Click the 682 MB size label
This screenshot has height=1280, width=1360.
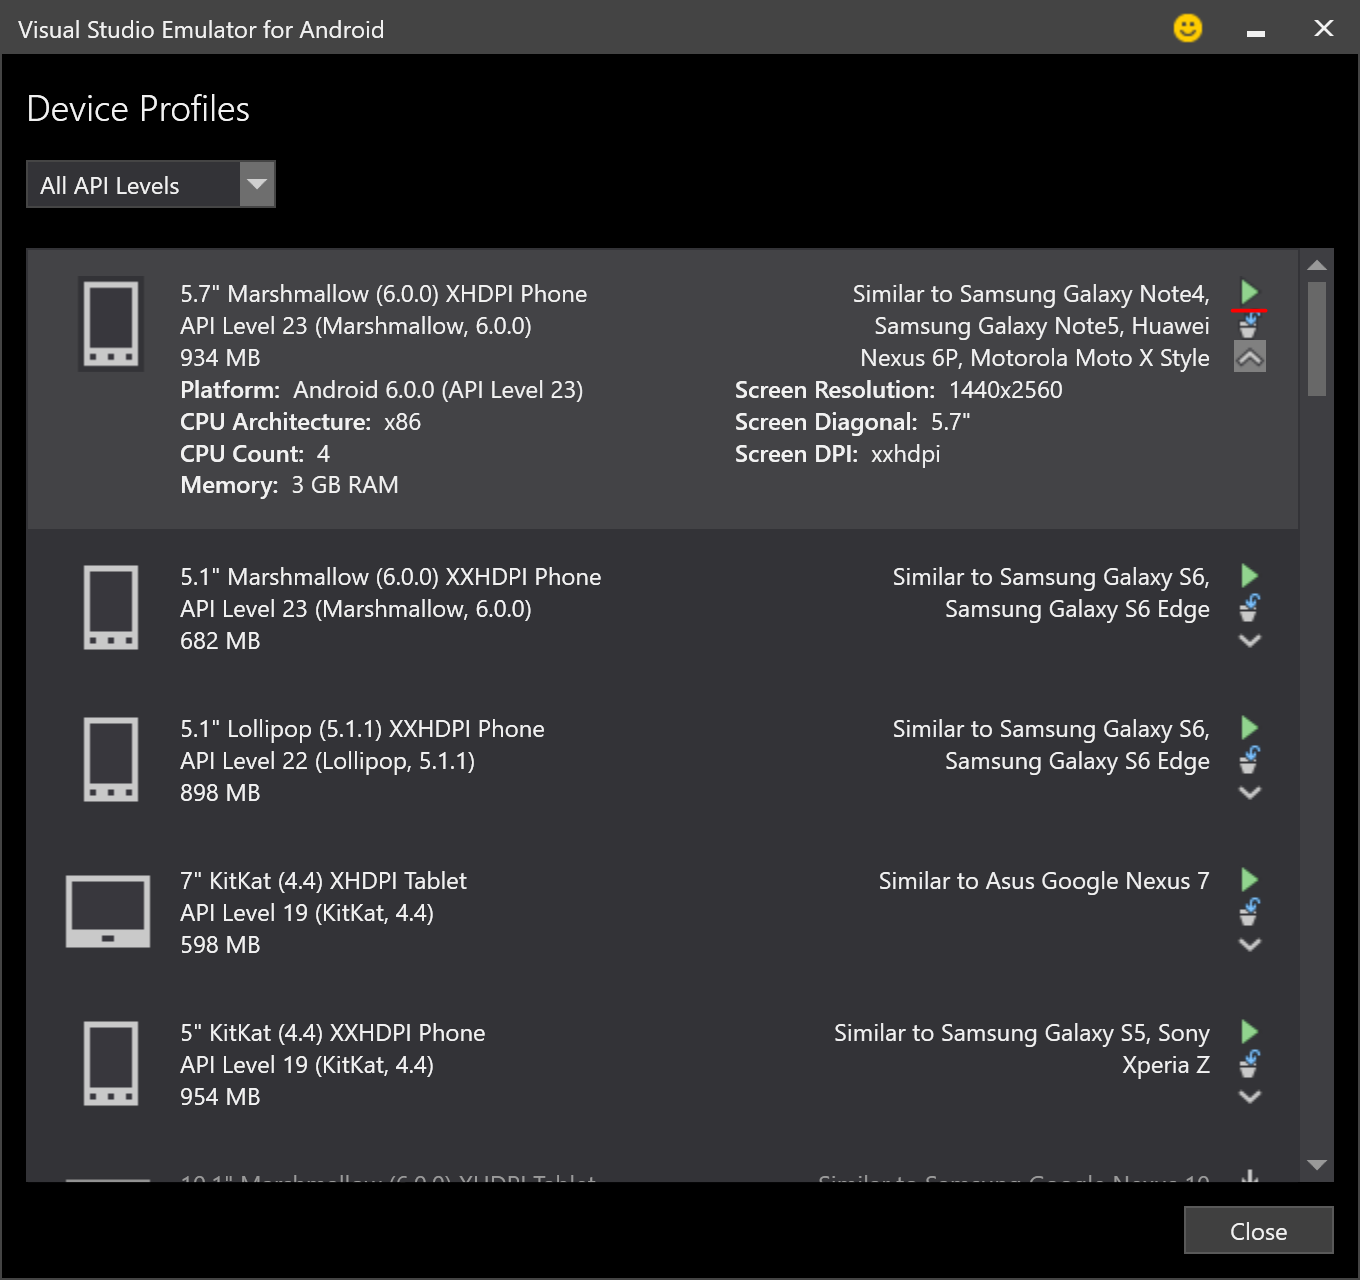[220, 641]
